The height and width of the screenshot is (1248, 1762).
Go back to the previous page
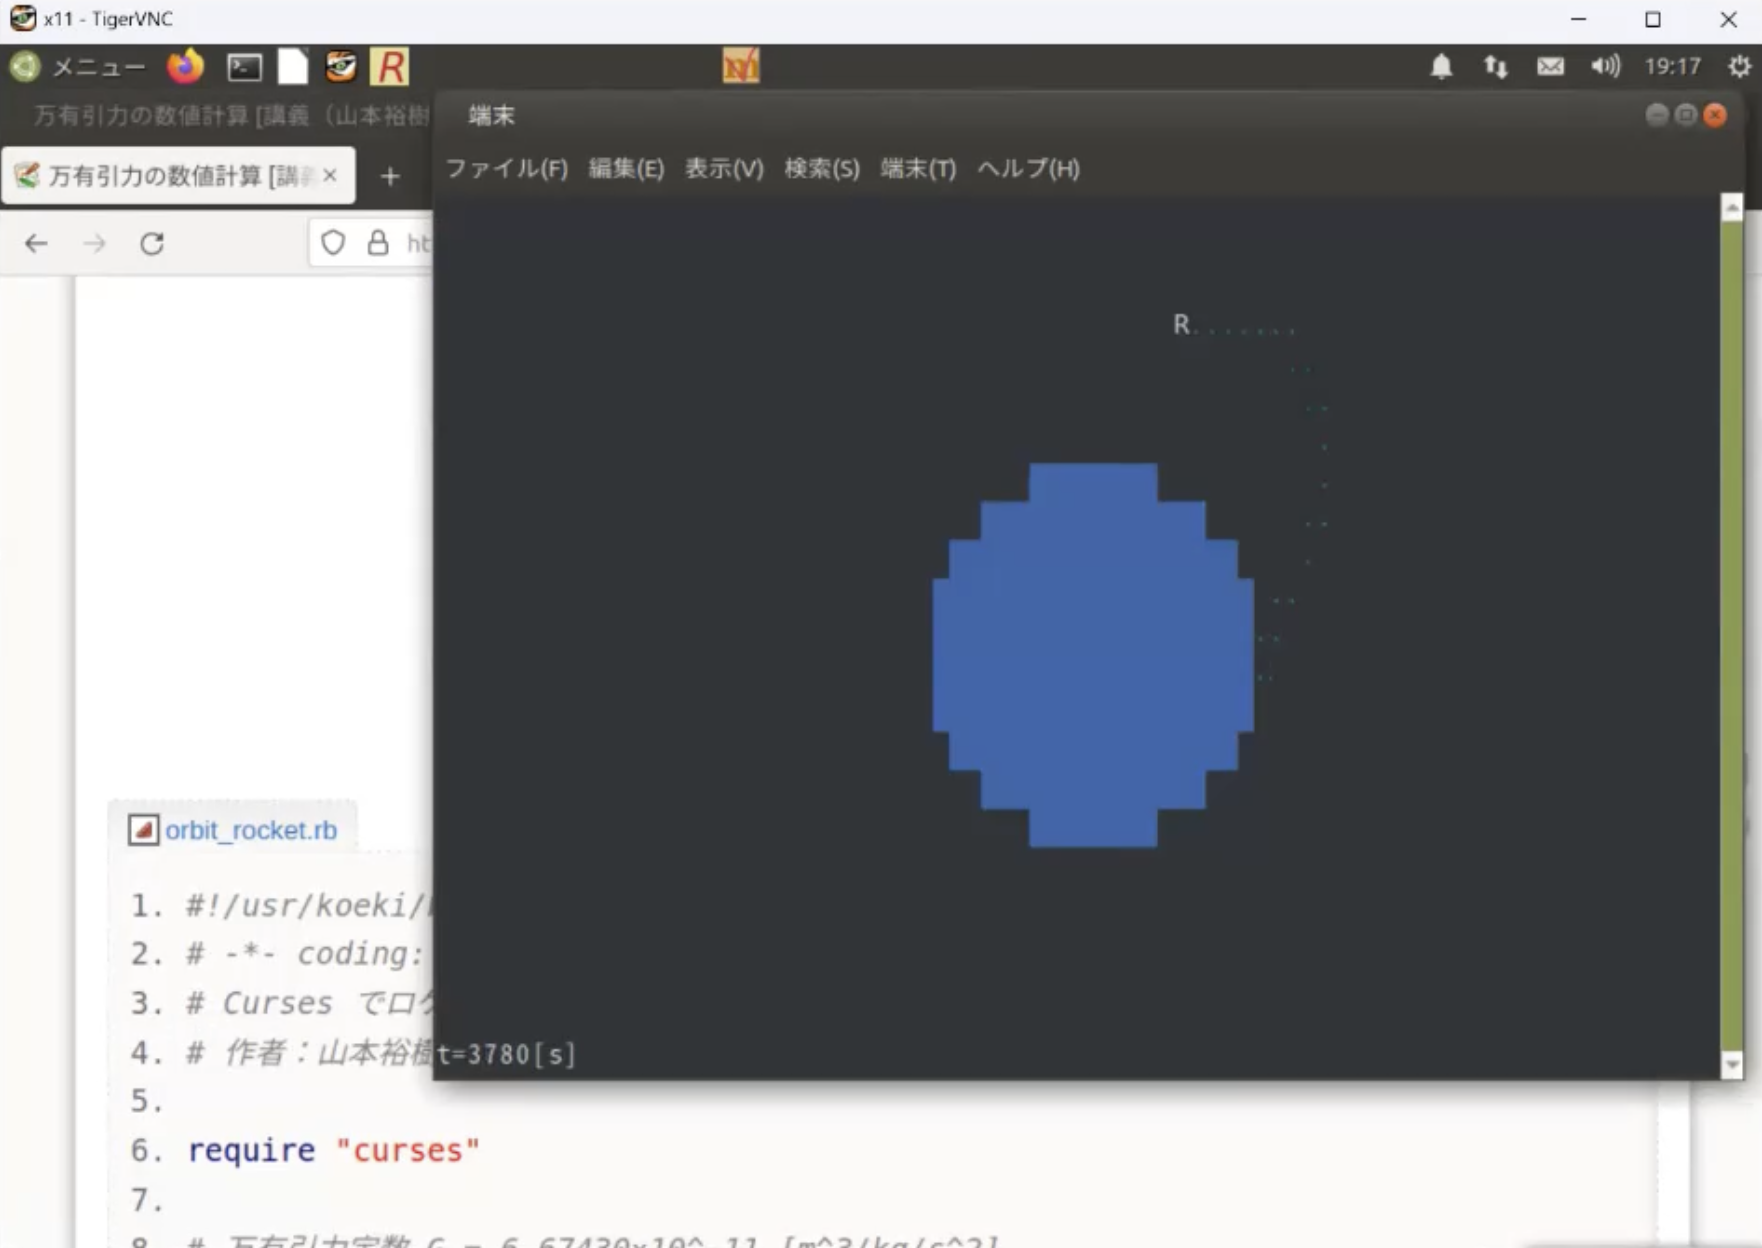coord(37,244)
